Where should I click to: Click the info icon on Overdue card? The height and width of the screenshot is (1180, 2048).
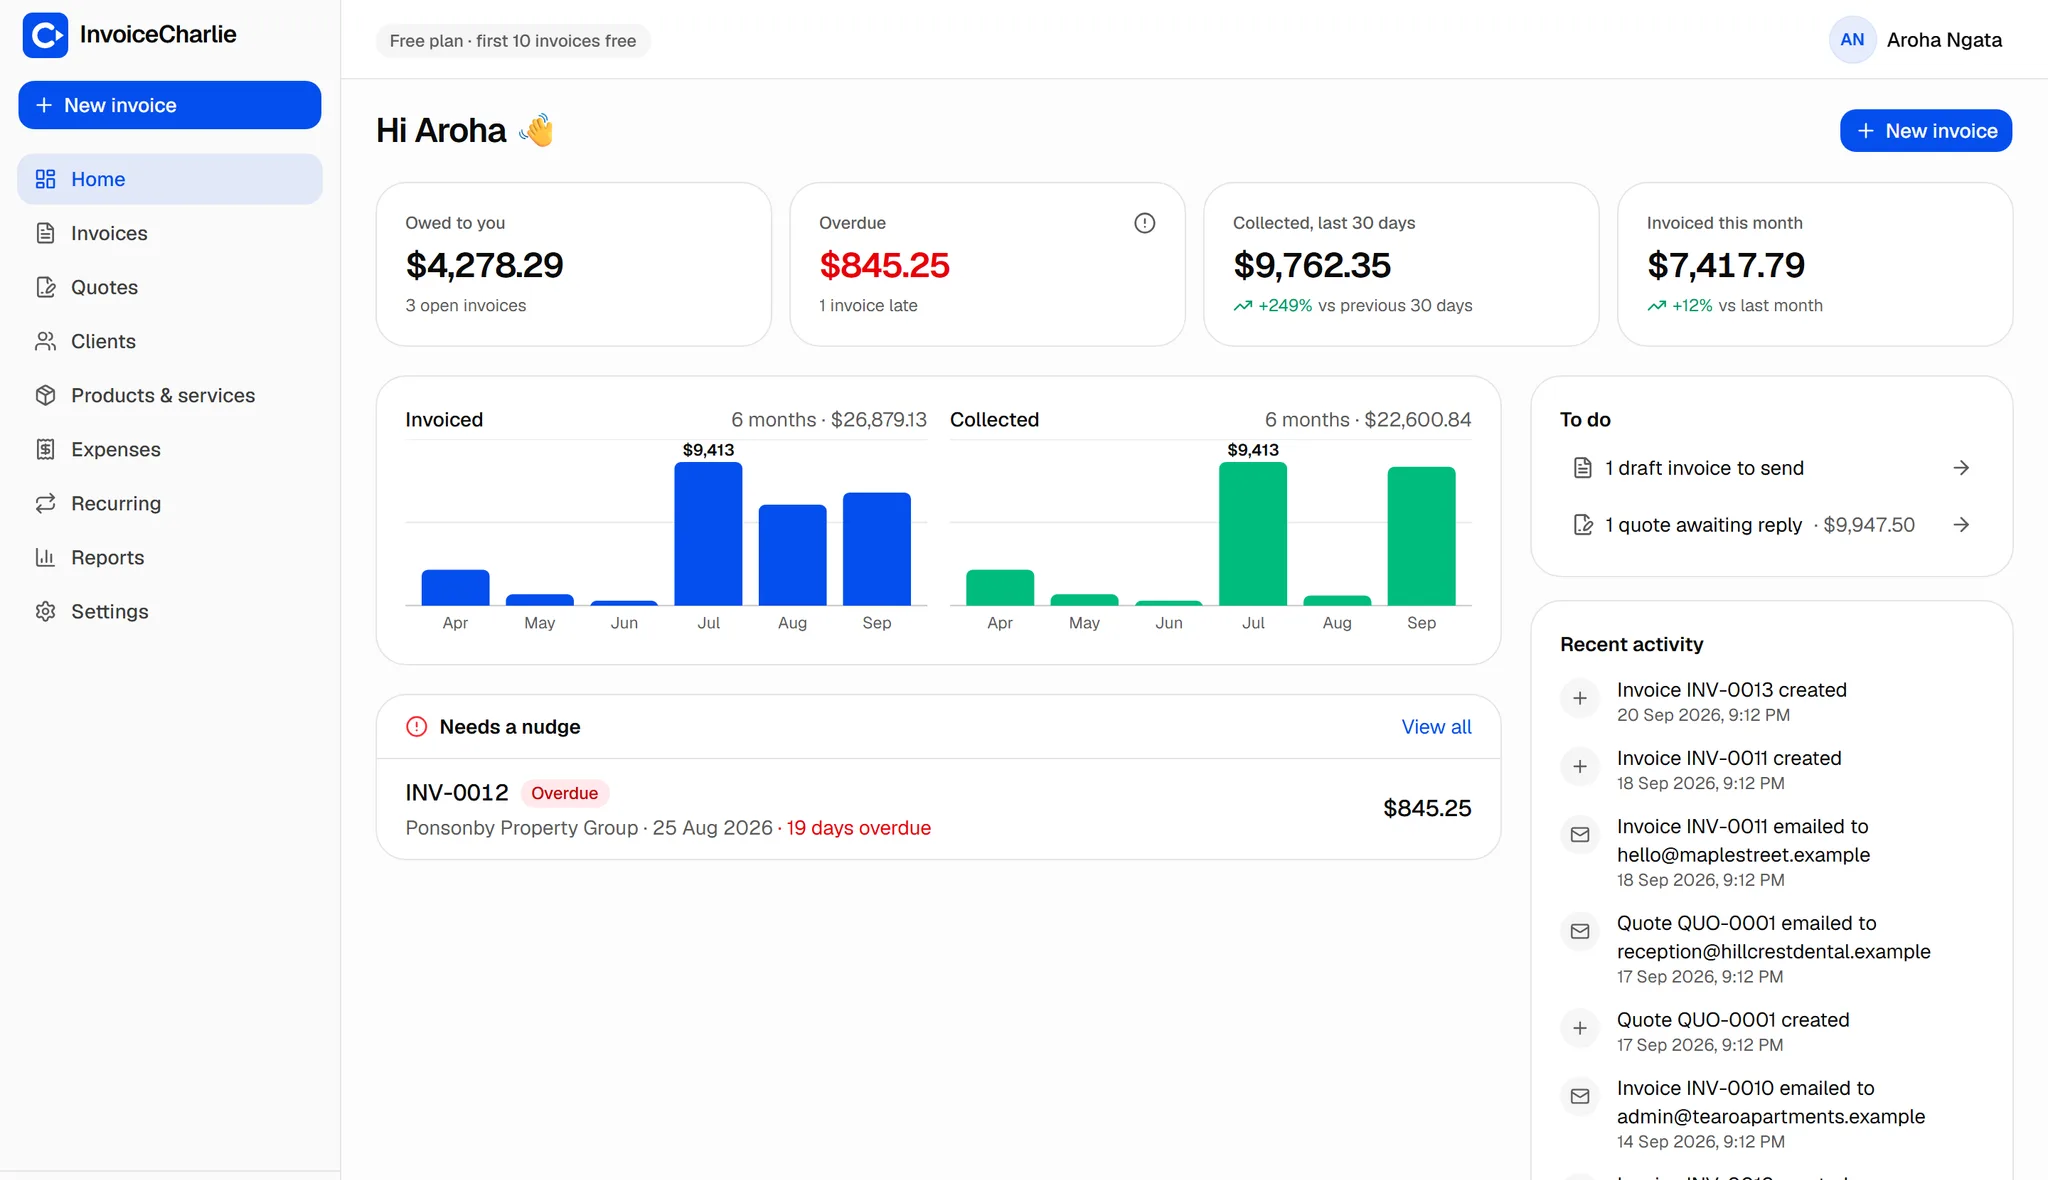[1145, 223]
